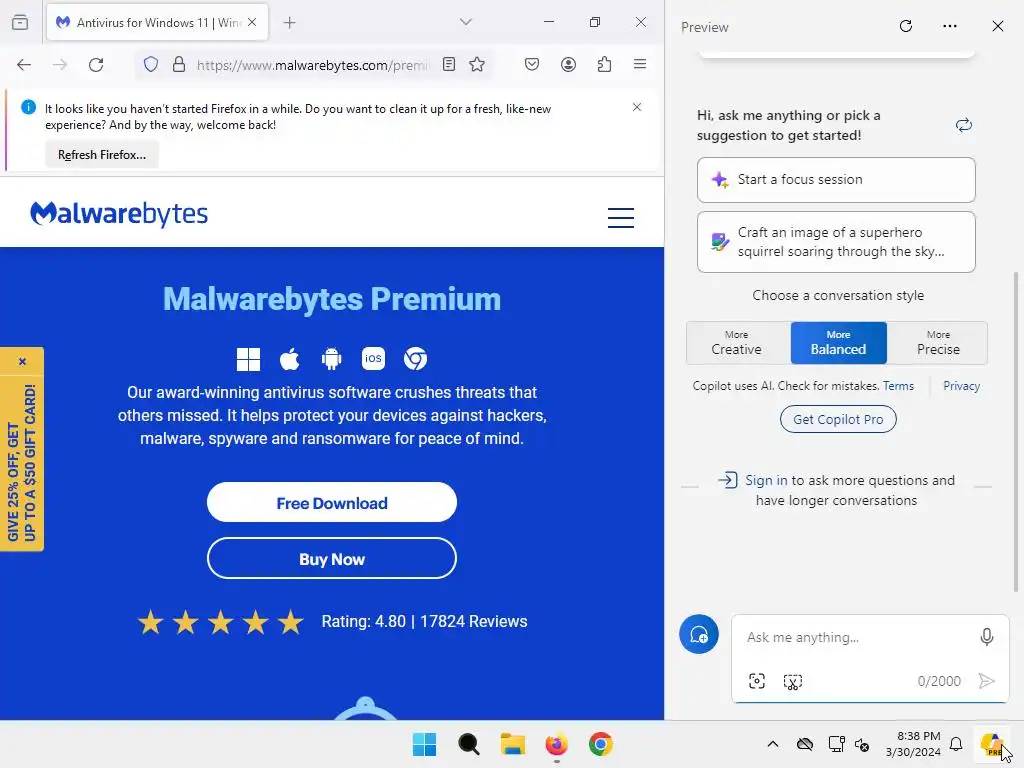Open the Firefox View icon
Viewport: 1024px width, 768px height.
[20, 22]
